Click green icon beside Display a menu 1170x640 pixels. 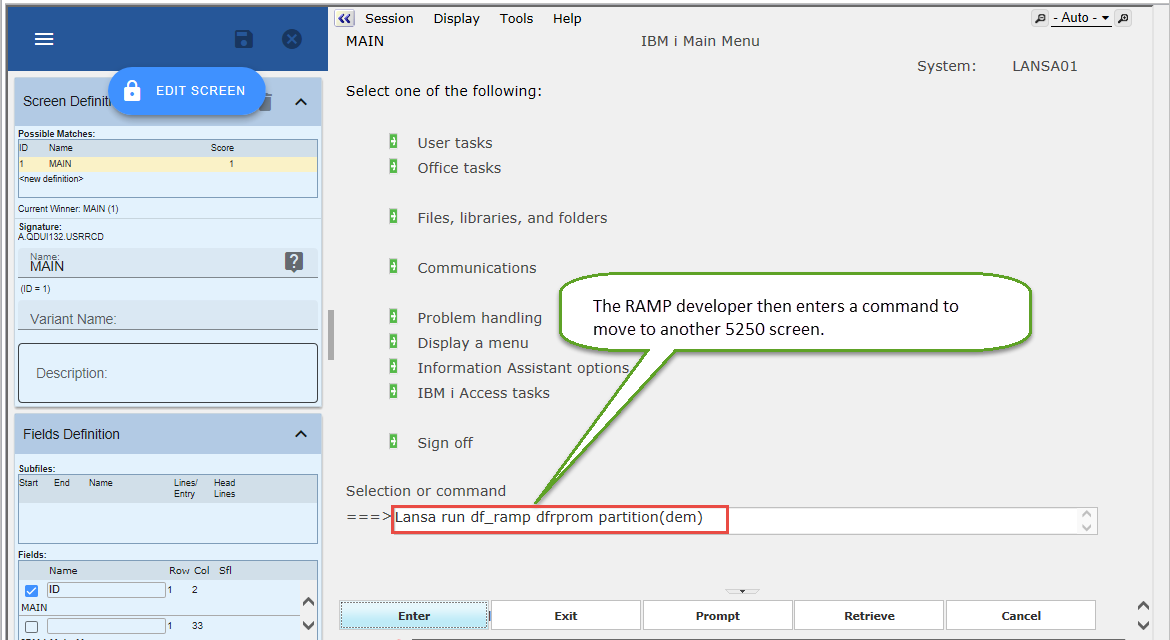393,341
